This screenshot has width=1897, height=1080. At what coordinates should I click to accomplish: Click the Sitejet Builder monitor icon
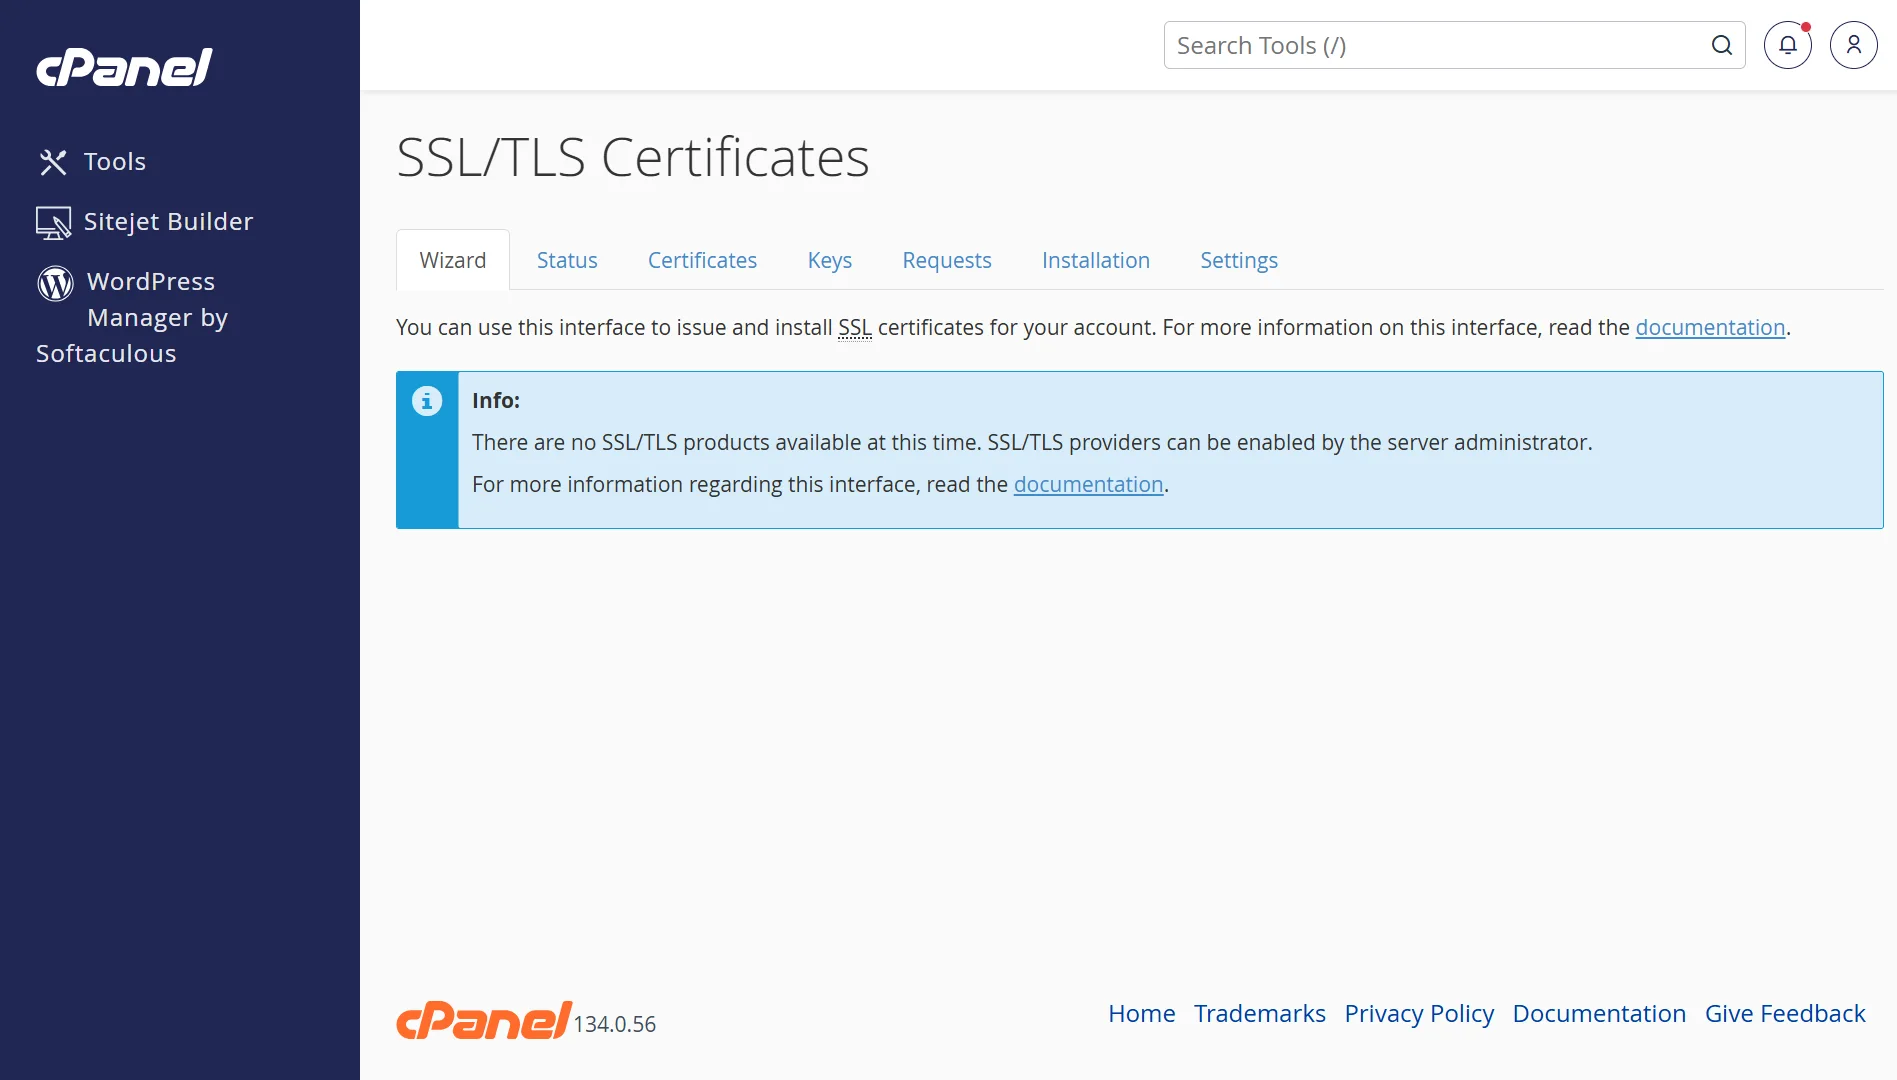pos(53,222)
